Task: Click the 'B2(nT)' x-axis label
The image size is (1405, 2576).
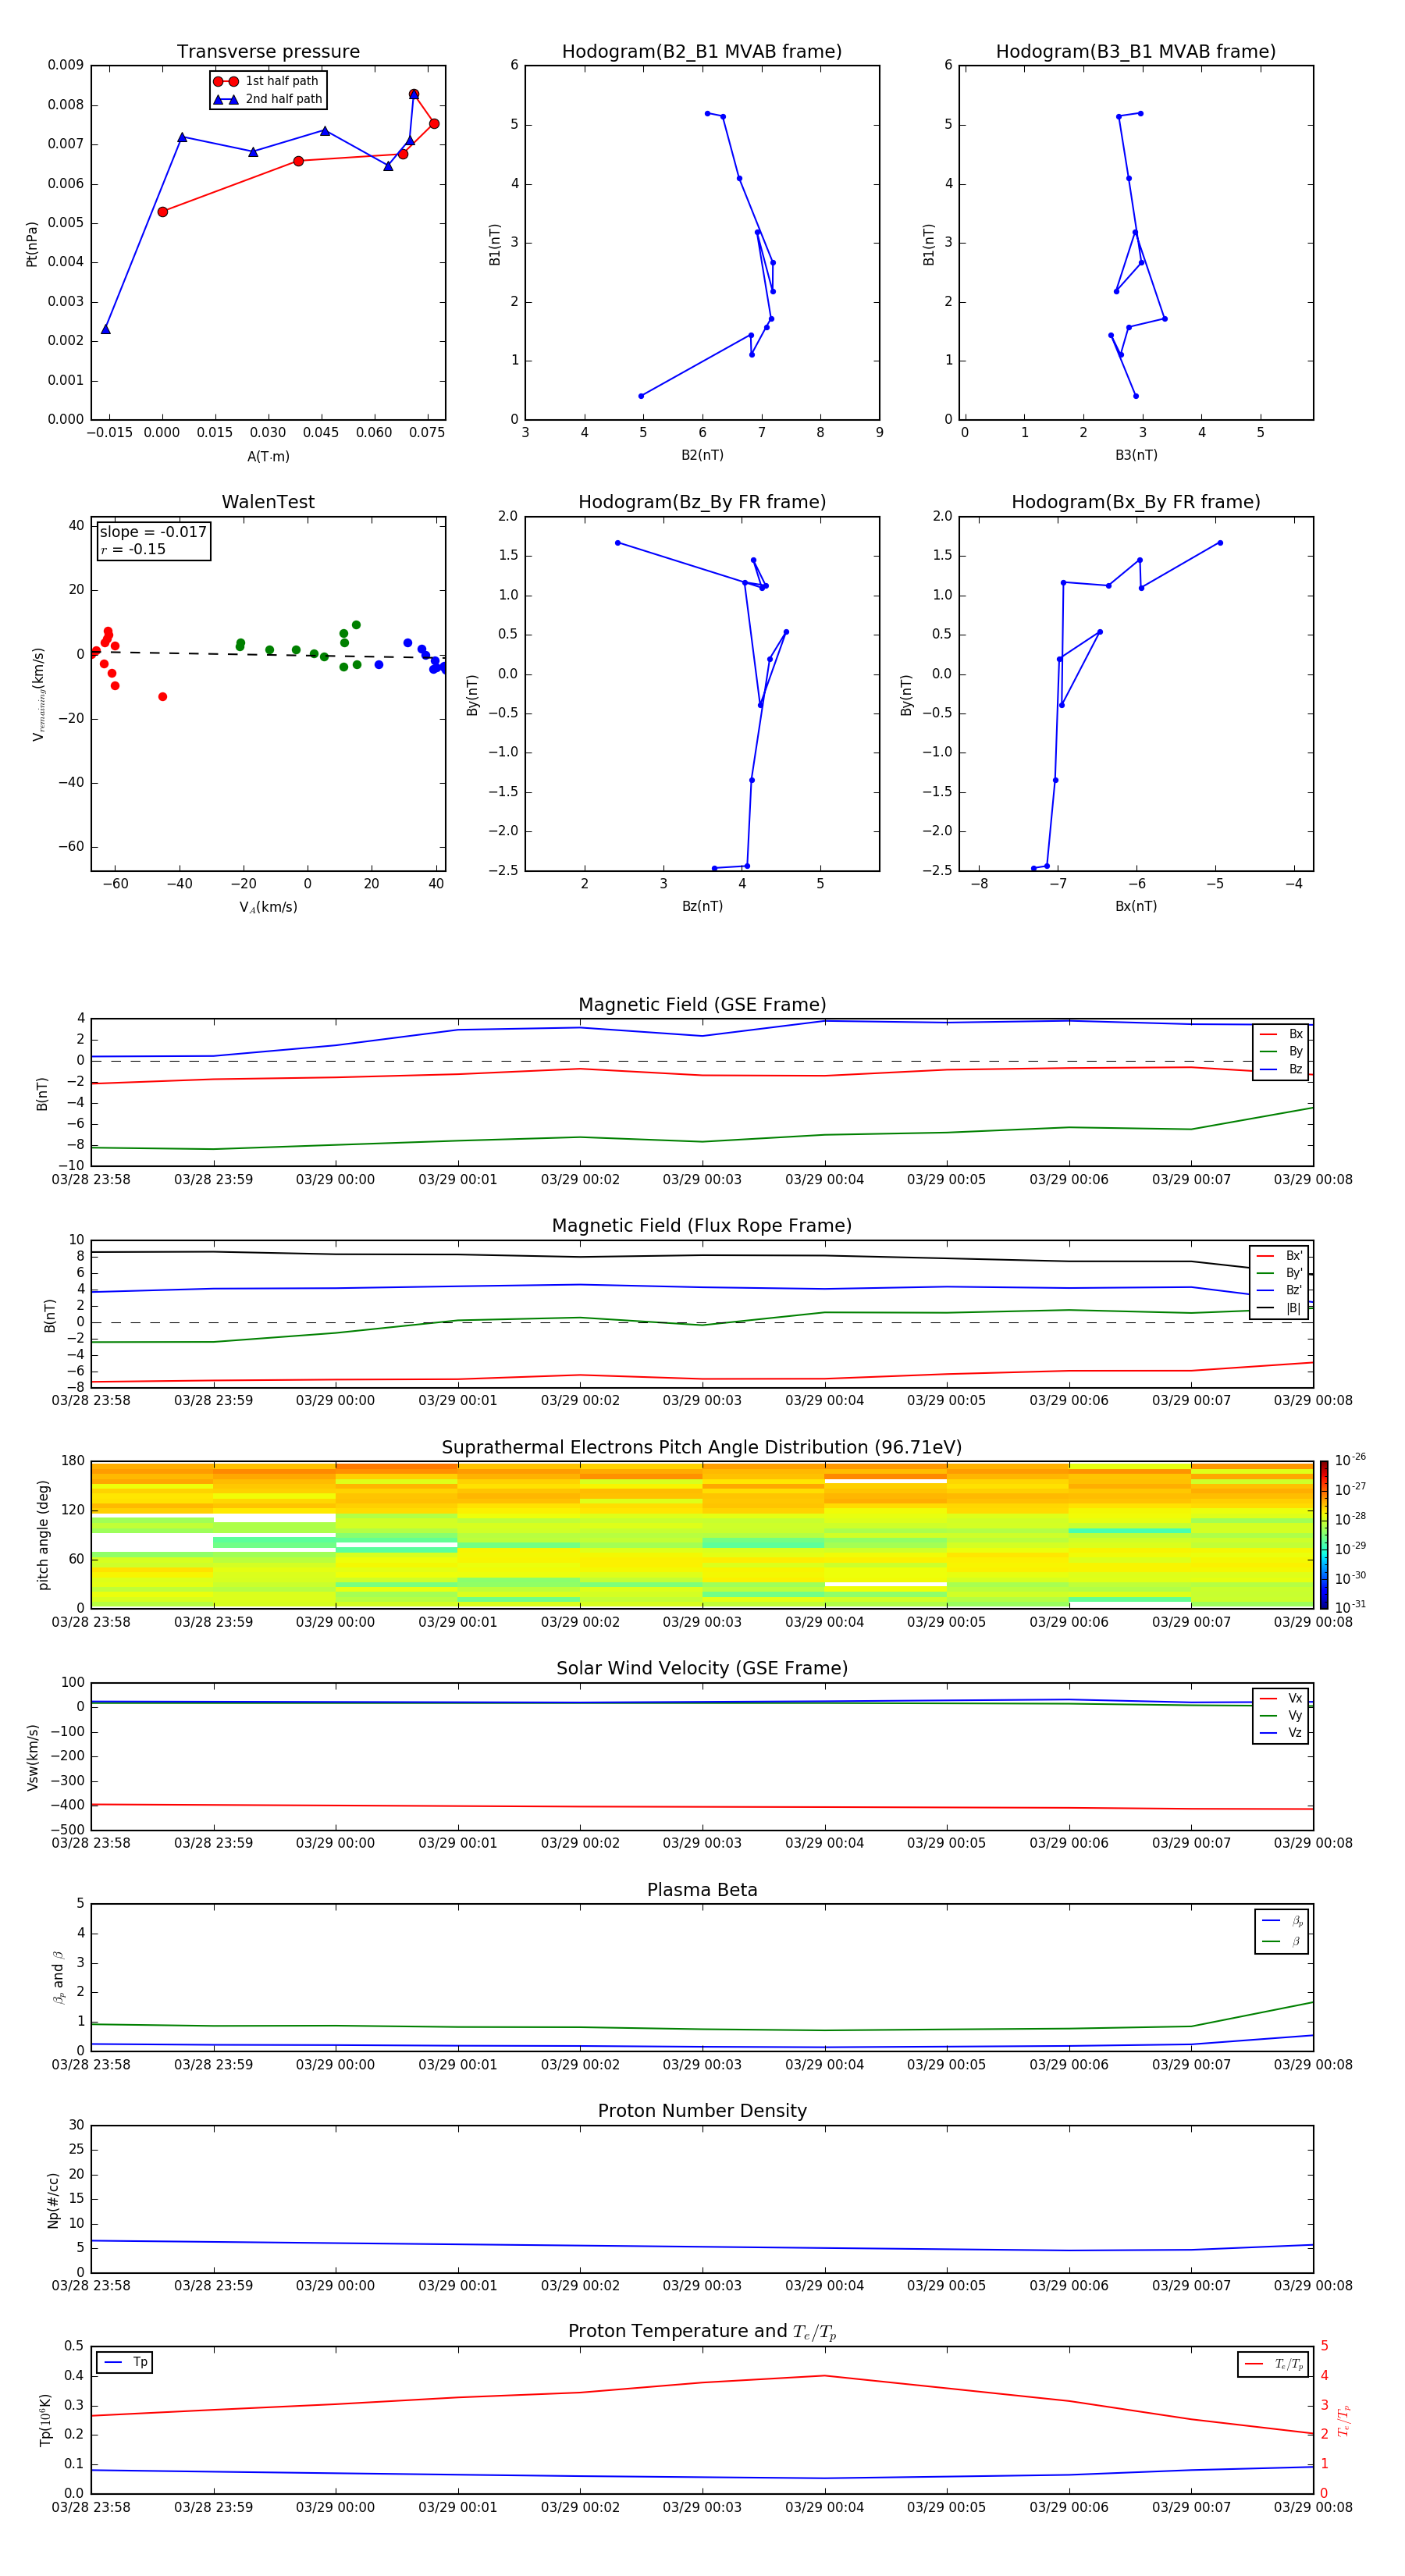Action: tap(702, 455)
